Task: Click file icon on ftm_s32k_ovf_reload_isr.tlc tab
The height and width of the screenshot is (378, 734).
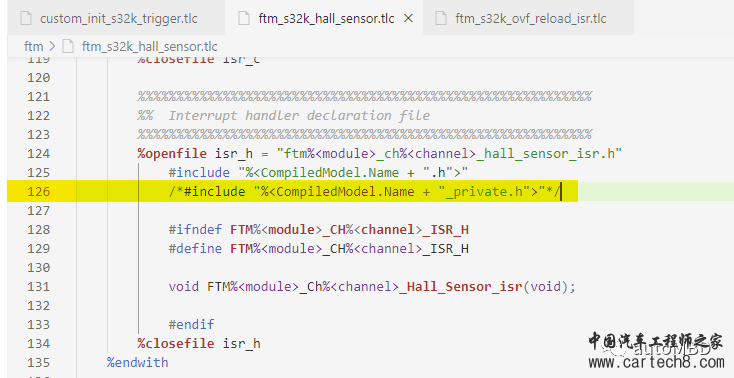Action: [440, 18]
